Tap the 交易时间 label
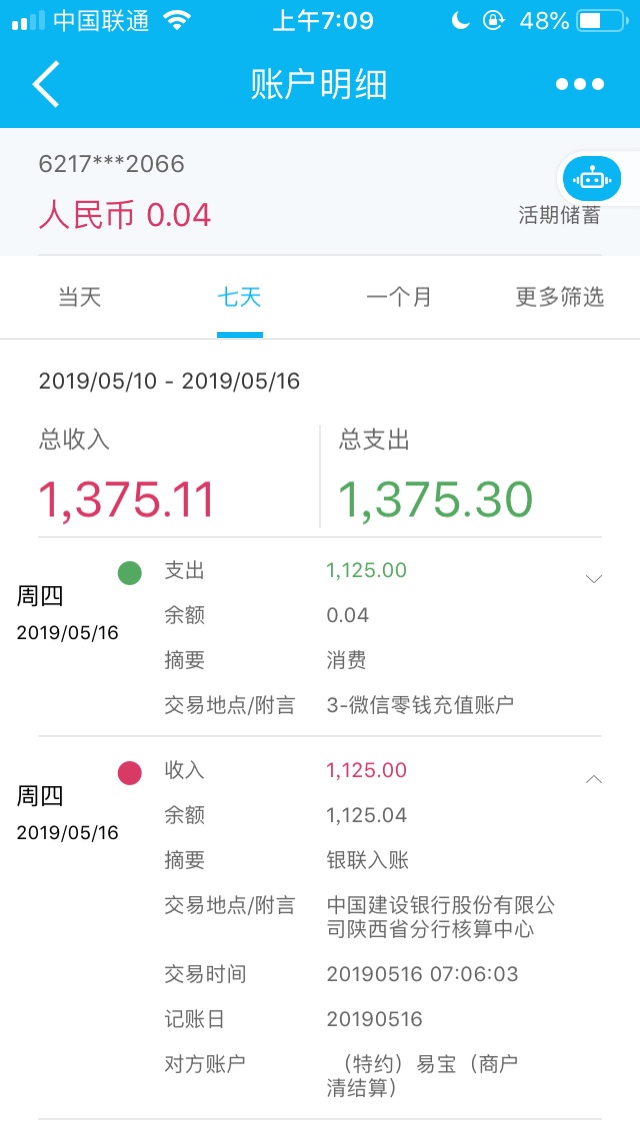This screenshot has width=640, height=1136. coord(205,974)
